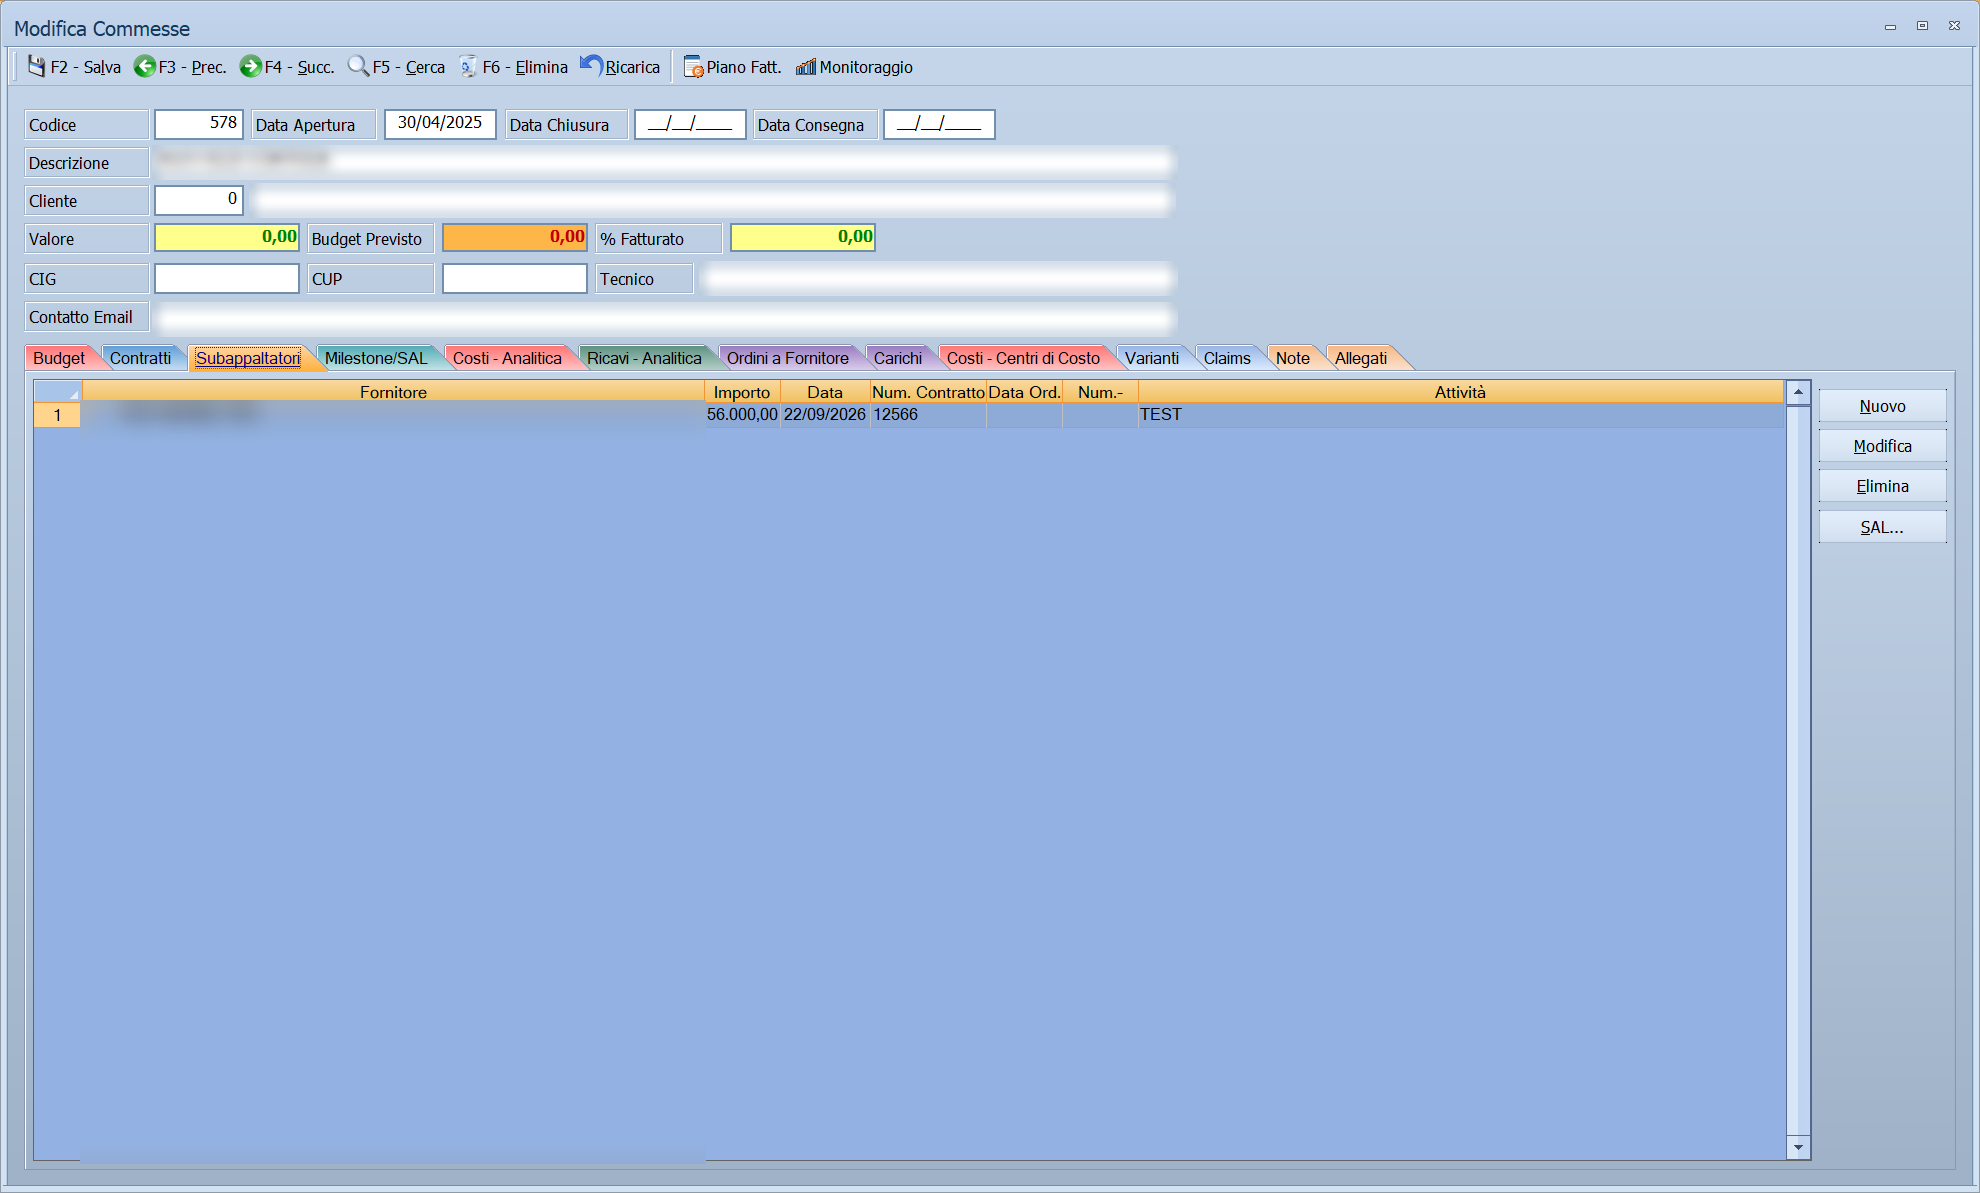Click the Nuovo button
The image size is (1980, 1193).
pos(1882,406)
